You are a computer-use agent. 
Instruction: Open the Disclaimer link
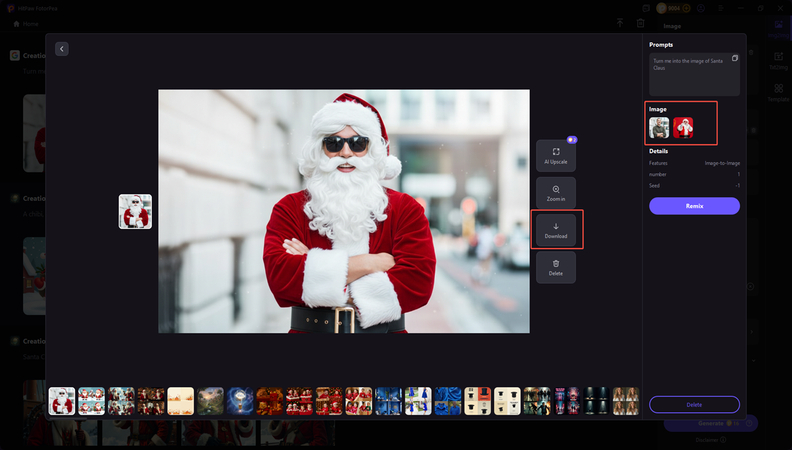[x=710, y=440]
